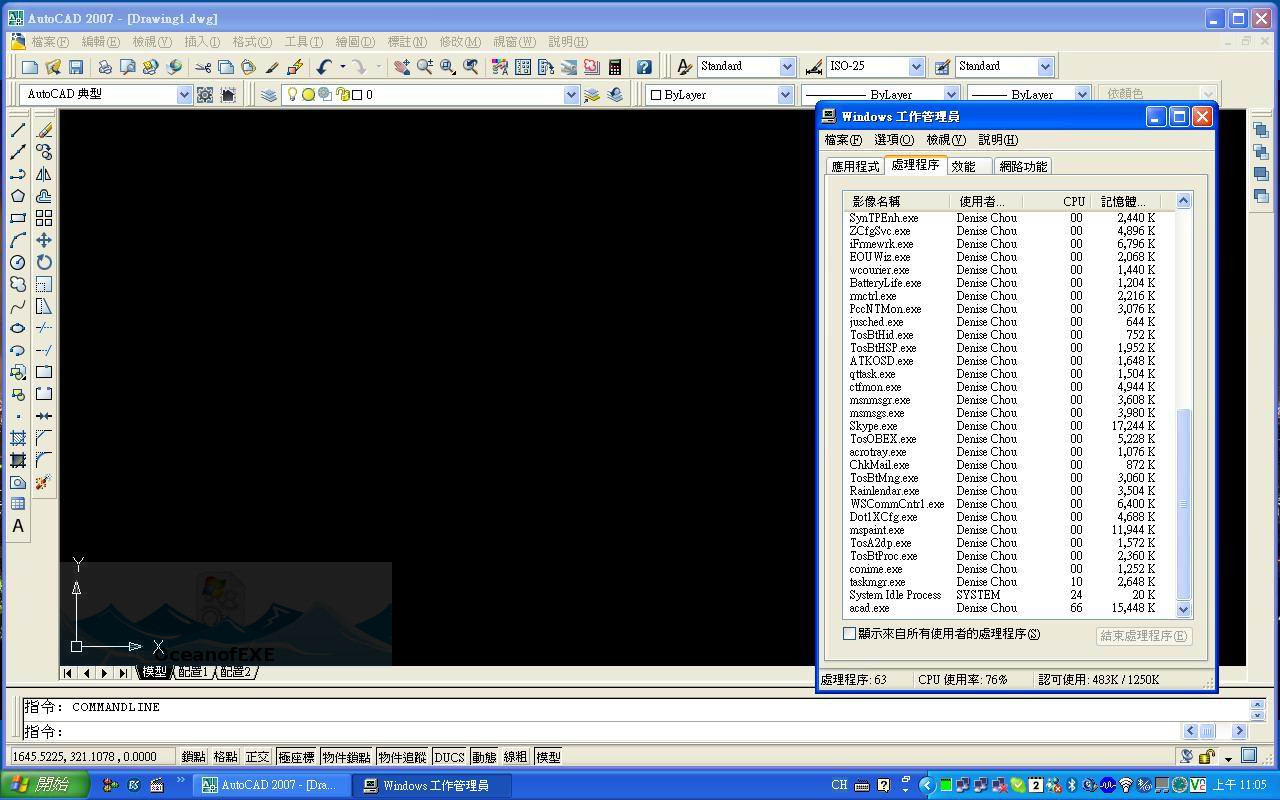This screenshot has width=1280, height=800.
Task: Check 顯示來自所有使用者的處理程序 checkbox
Action: click(850, 633)
